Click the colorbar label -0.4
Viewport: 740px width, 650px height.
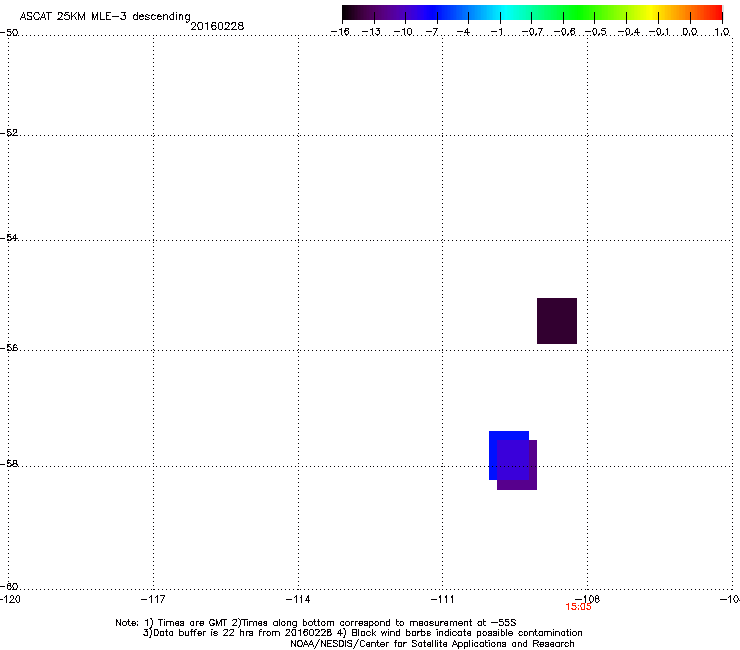tap(629, 32)
